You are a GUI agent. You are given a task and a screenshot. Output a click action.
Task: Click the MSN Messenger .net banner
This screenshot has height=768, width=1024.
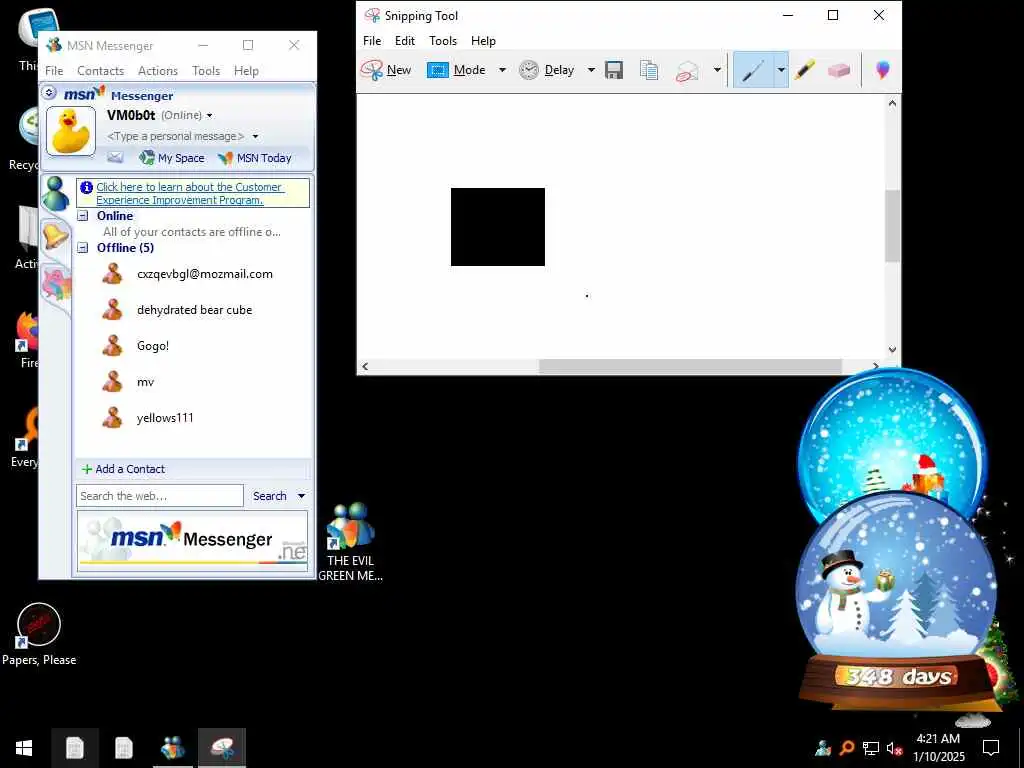tap(192, 541)
